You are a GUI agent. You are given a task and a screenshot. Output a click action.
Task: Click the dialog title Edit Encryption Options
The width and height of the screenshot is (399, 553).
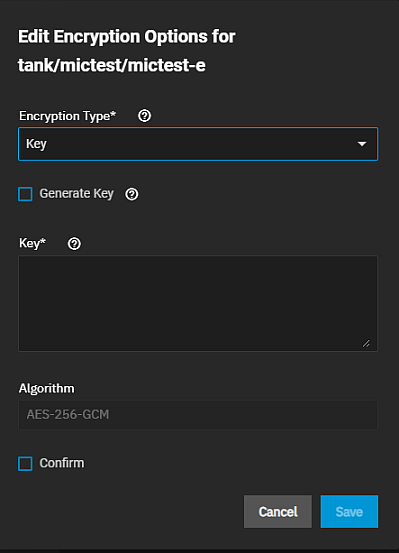(127, 51)
